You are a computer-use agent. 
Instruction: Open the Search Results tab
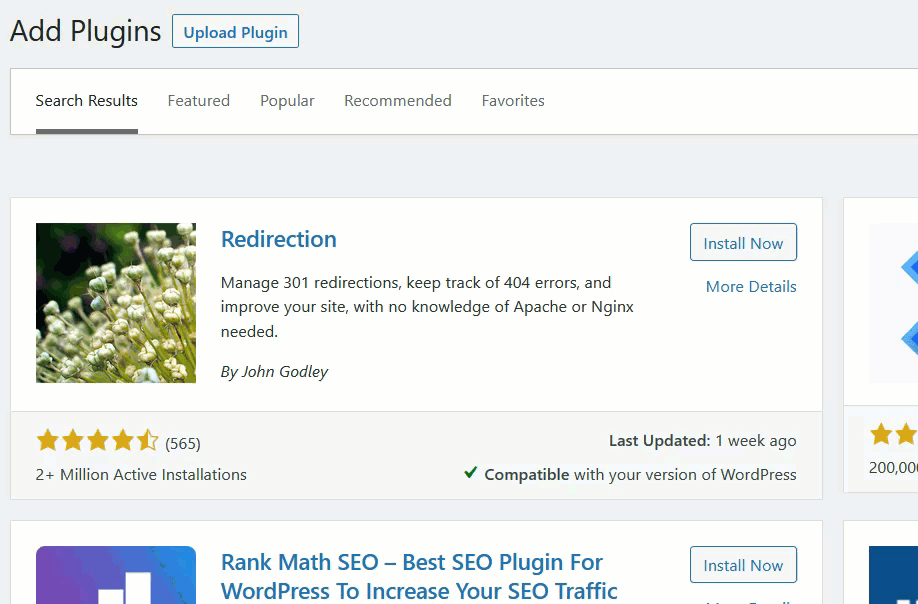coord(87,101)
